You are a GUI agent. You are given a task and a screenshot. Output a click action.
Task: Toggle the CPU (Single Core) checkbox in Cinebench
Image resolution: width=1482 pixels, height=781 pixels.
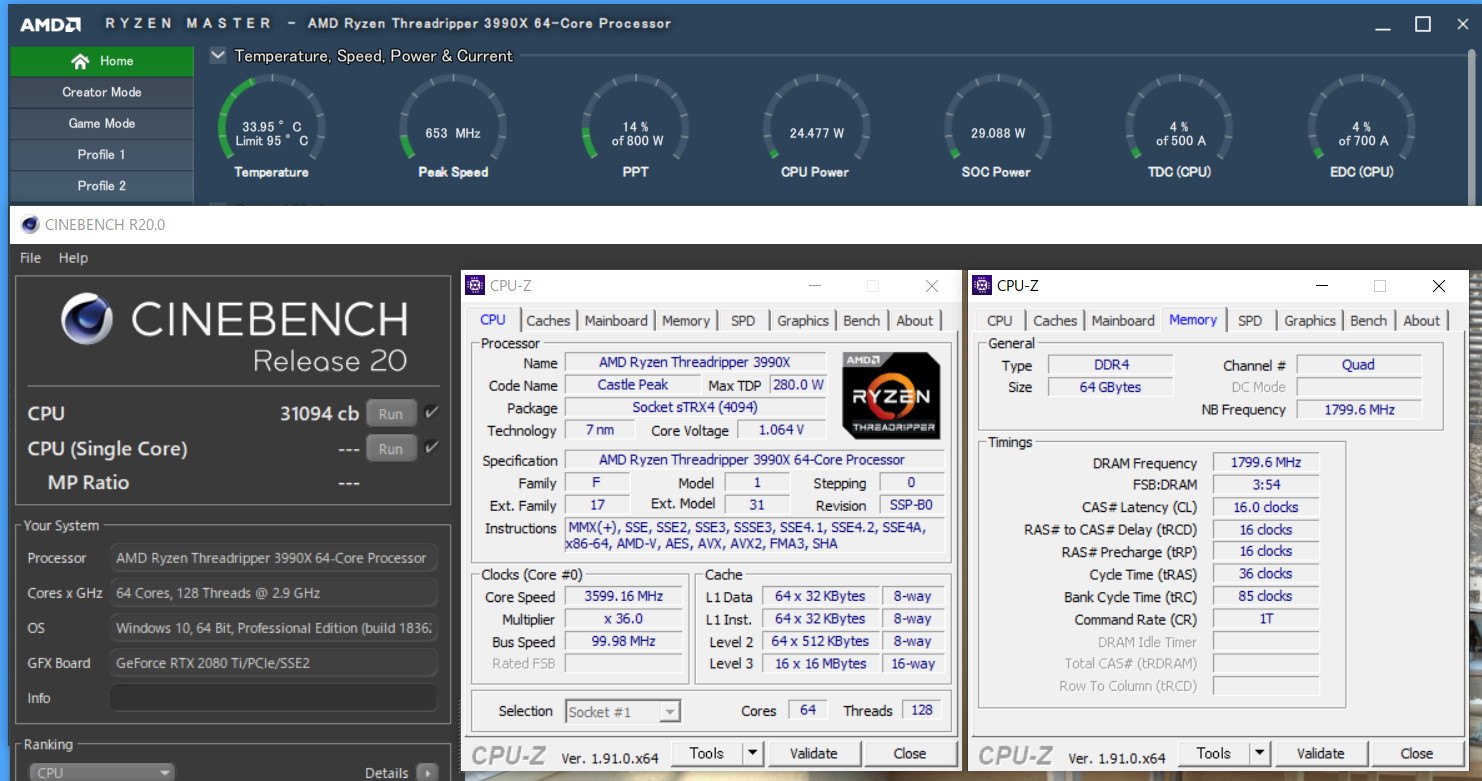tap(431, 447)
